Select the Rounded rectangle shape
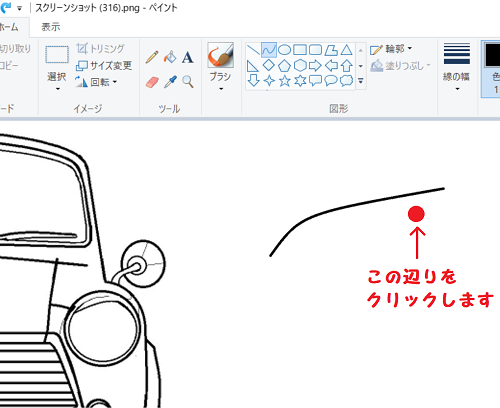 [x=315, y=50]
